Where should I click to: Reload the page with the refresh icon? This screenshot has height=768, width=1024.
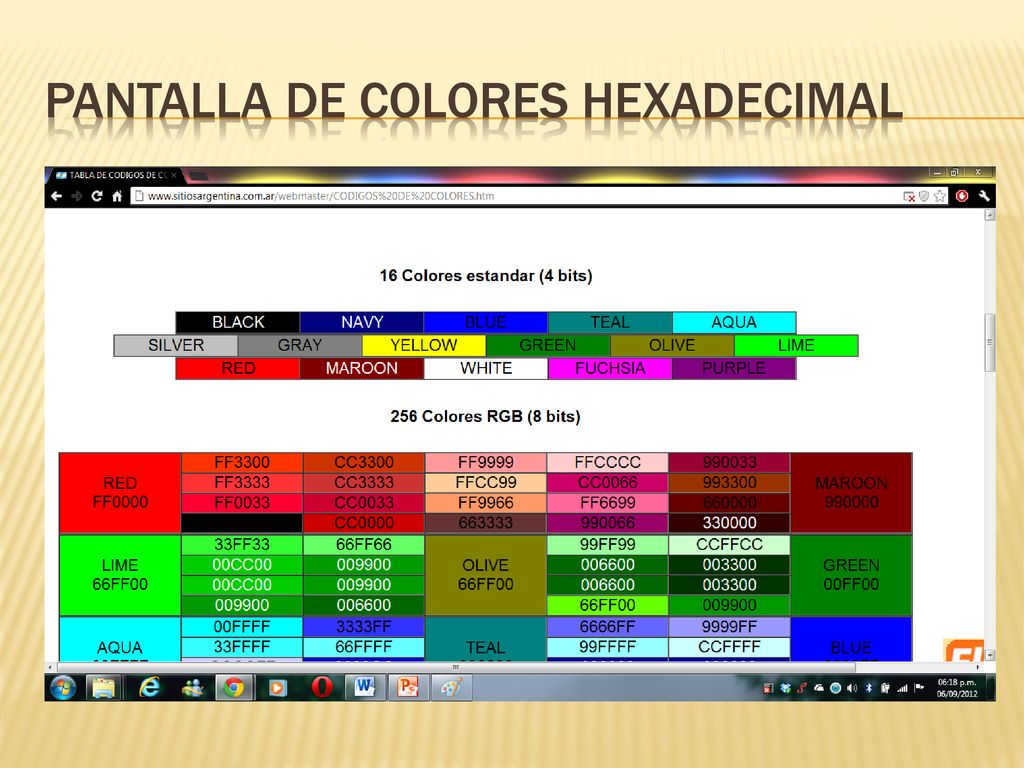97,196
